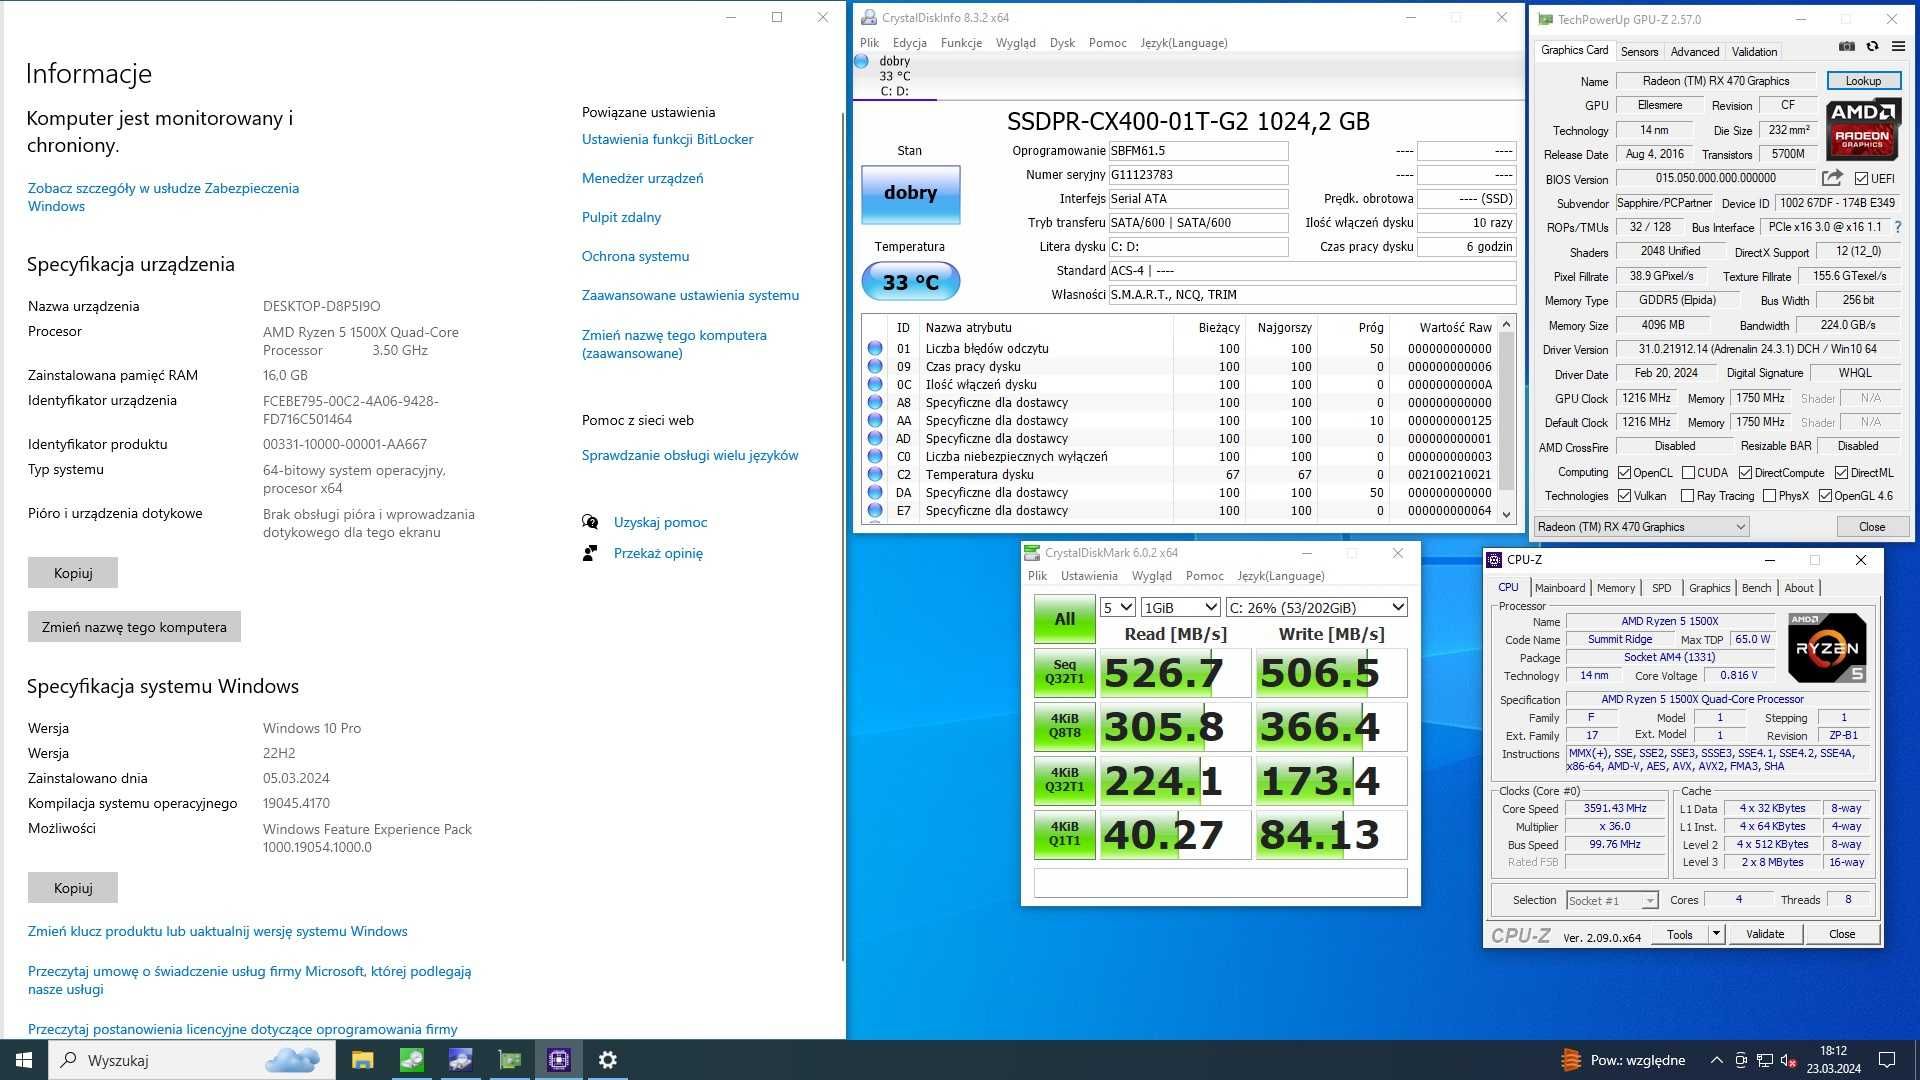1920x1080 pixels.
Task: Open the 1GiB test size dropdown
Action: pos(1180,607)
